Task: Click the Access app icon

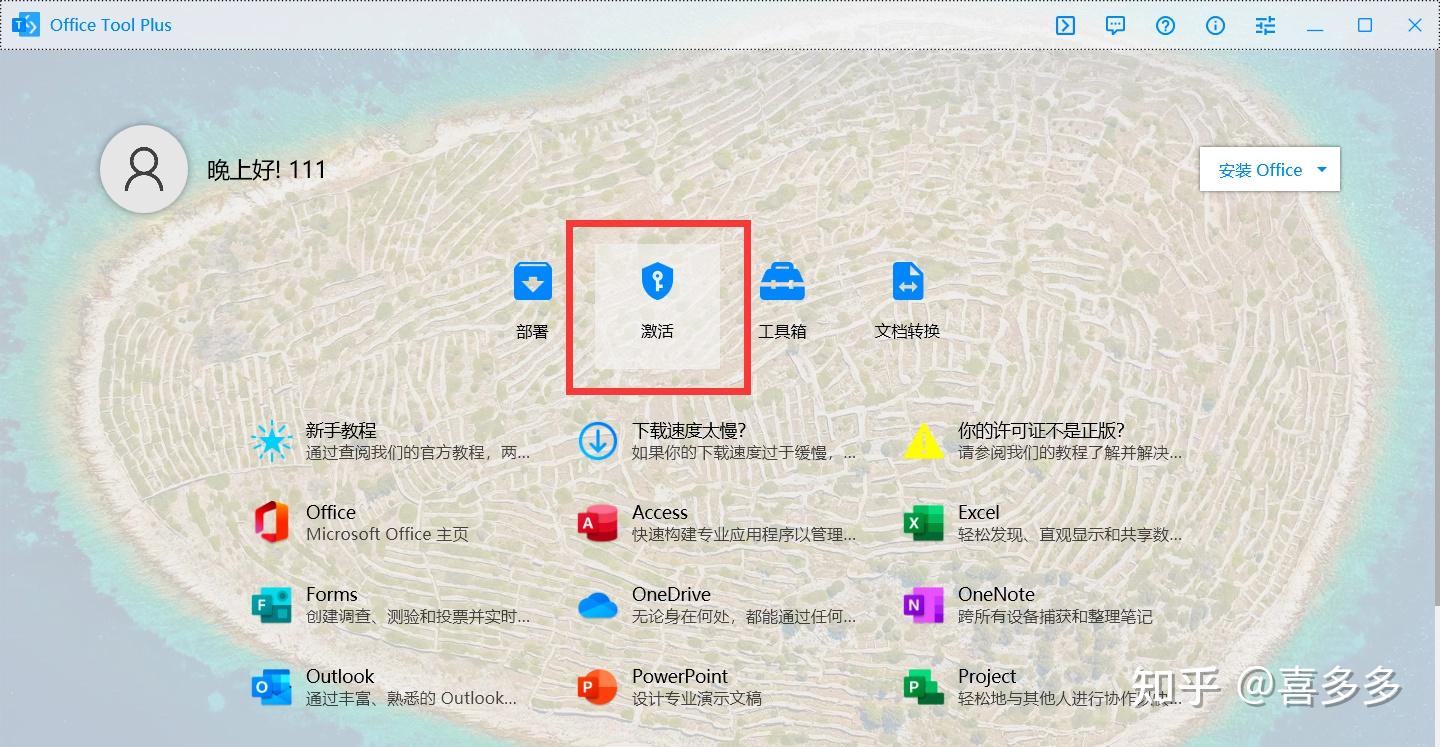Action: click(598, 523)
